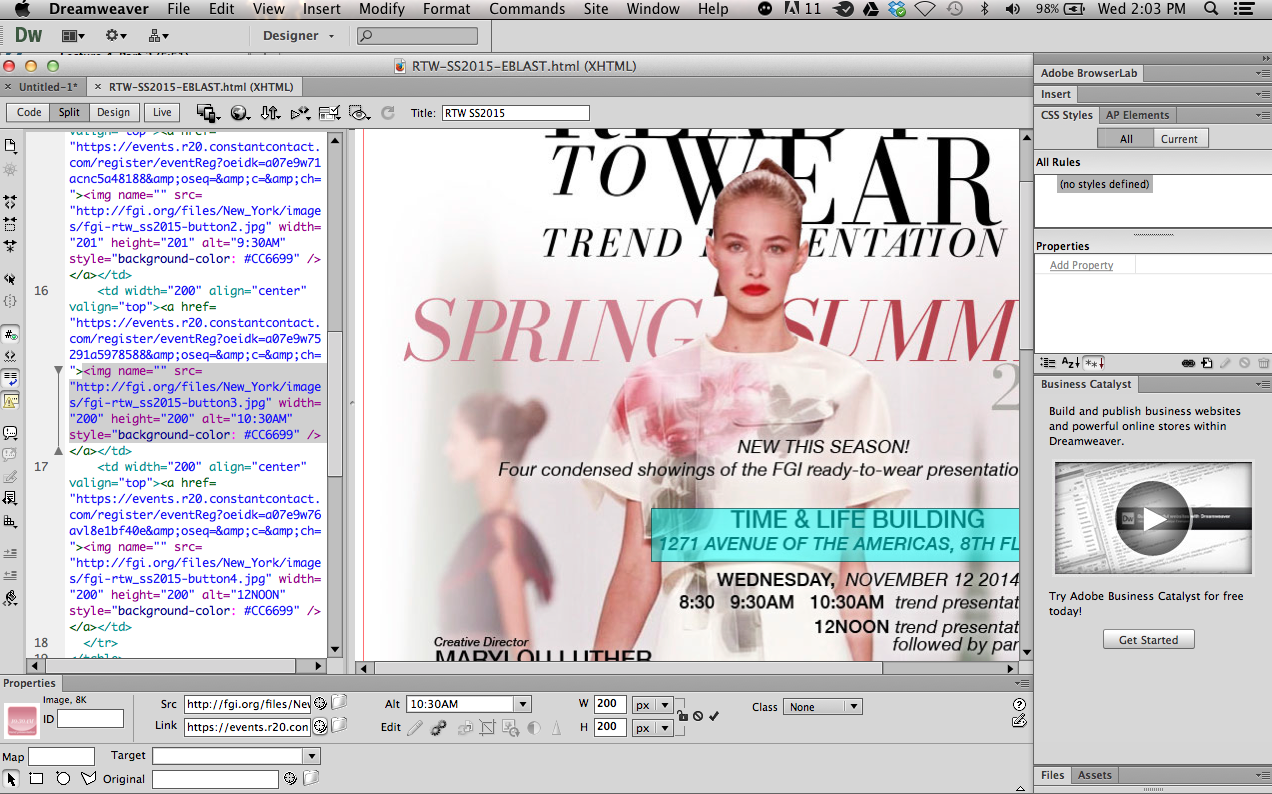Switch to Code view
The image size is (1272, 794).
coord(29,113)
